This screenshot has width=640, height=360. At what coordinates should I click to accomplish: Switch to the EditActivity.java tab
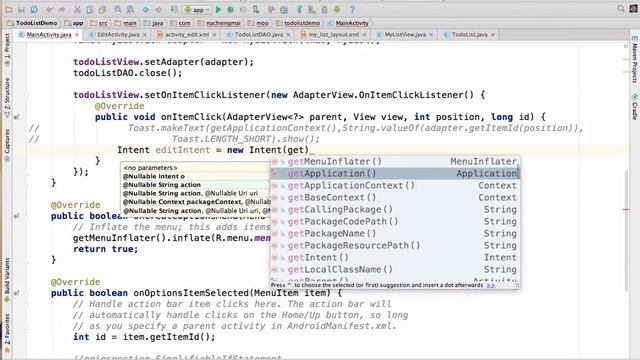[x=118, y=35]
